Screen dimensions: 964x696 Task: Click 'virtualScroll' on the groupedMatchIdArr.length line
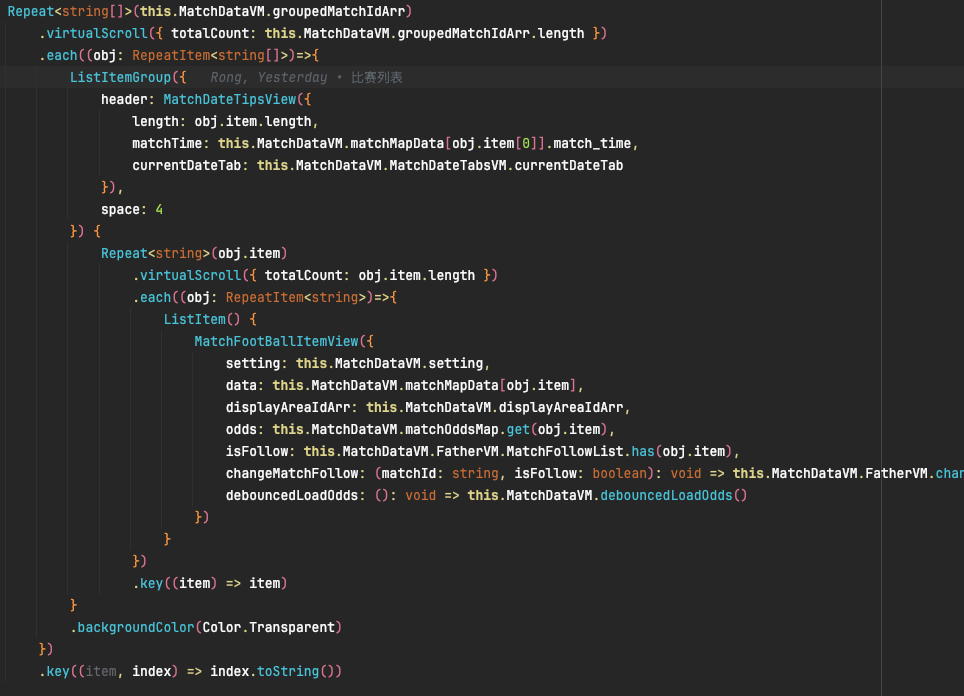click(x=97, y=33)
